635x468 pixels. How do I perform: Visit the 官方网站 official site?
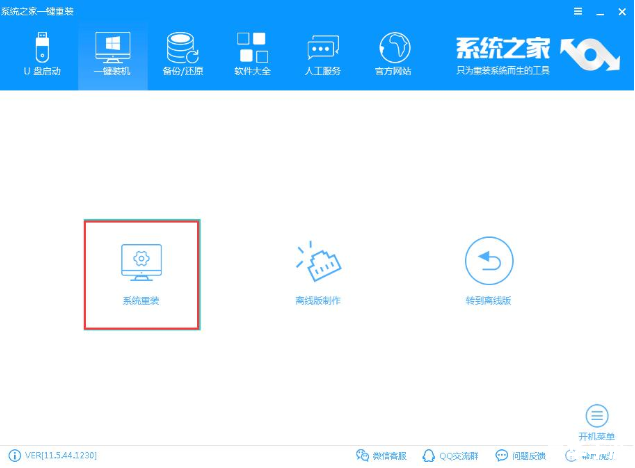[393, 53]
